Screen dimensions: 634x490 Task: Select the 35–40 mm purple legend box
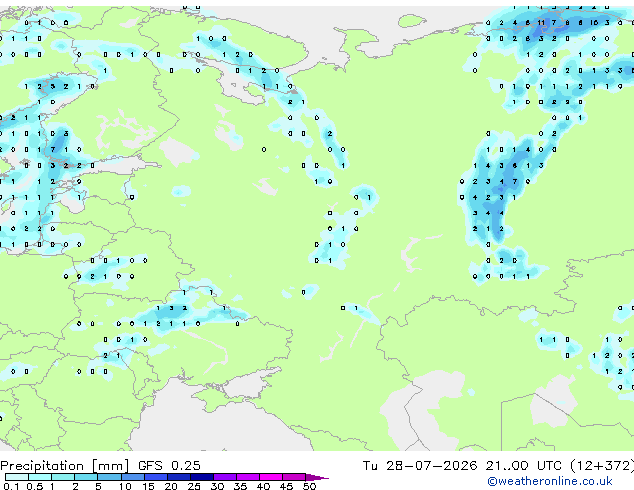coord(248,477)
